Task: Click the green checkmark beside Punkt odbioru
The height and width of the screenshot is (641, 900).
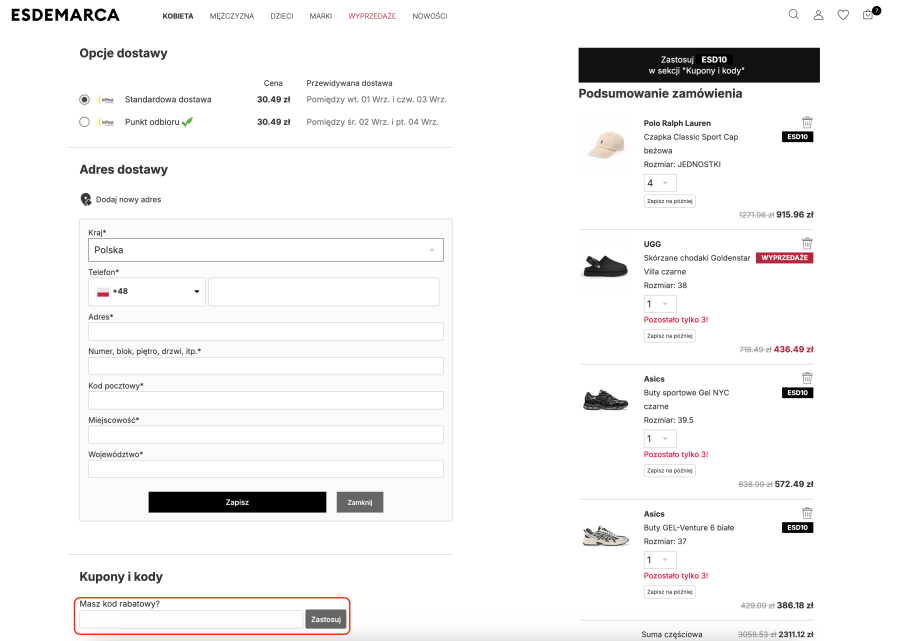Action: pos(187,122)
